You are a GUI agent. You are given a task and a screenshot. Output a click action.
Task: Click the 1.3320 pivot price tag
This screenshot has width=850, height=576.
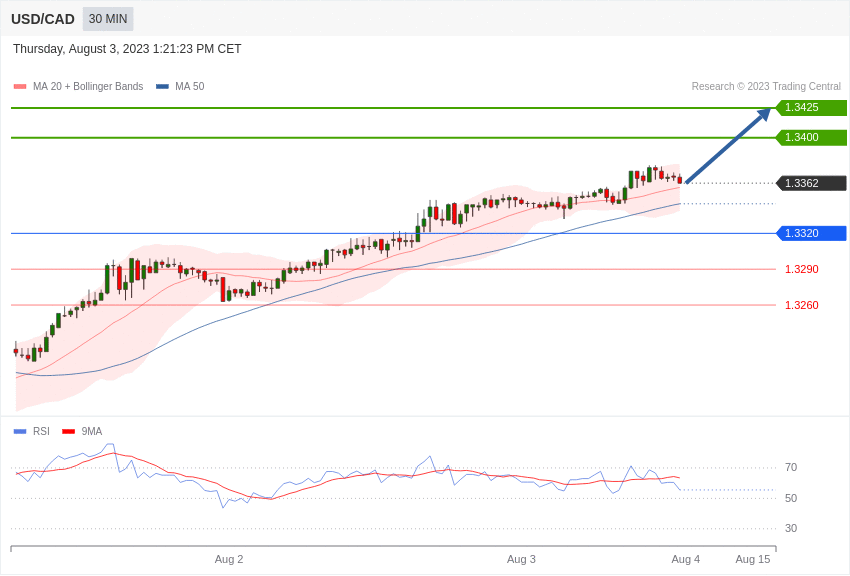(812, 234)
